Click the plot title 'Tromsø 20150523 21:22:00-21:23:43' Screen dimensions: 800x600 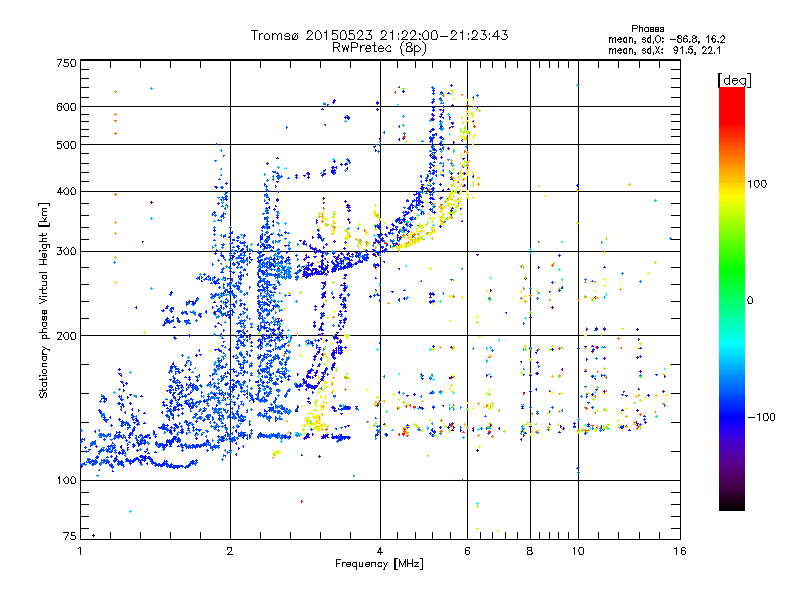[379, 35]
